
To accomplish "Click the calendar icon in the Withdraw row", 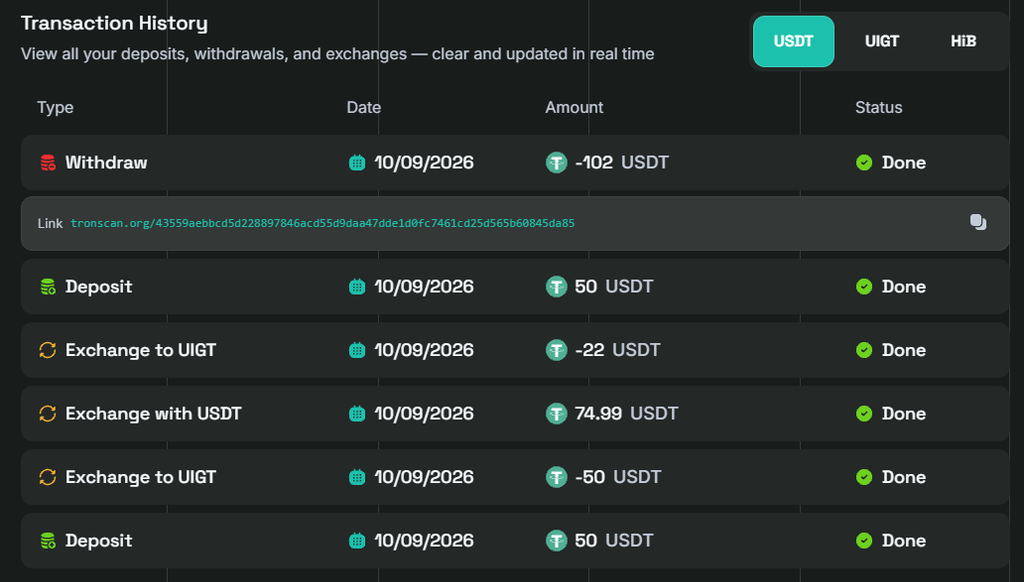I will [x=357, y=163].
